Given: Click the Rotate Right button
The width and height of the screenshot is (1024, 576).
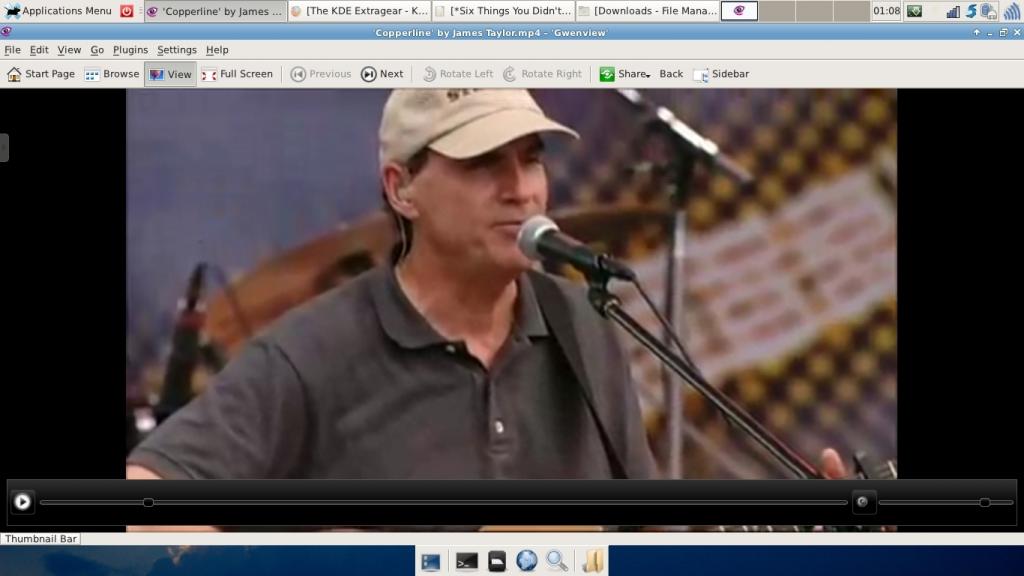Looking at the screenshot, I should 542,74.
